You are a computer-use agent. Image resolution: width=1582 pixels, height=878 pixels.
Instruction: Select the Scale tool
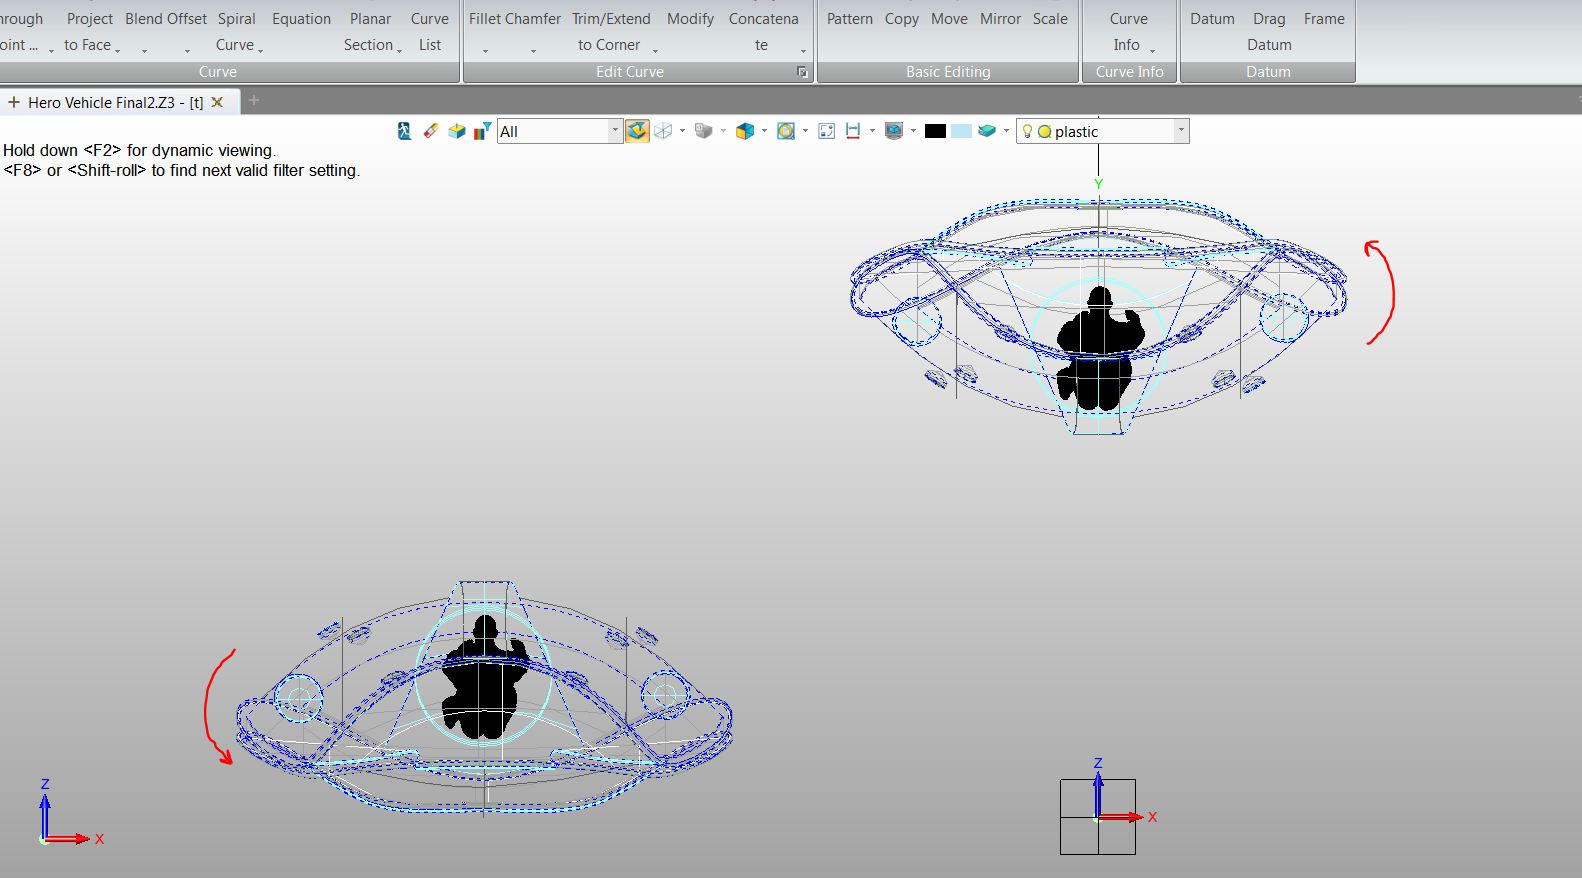(1050, 19)
